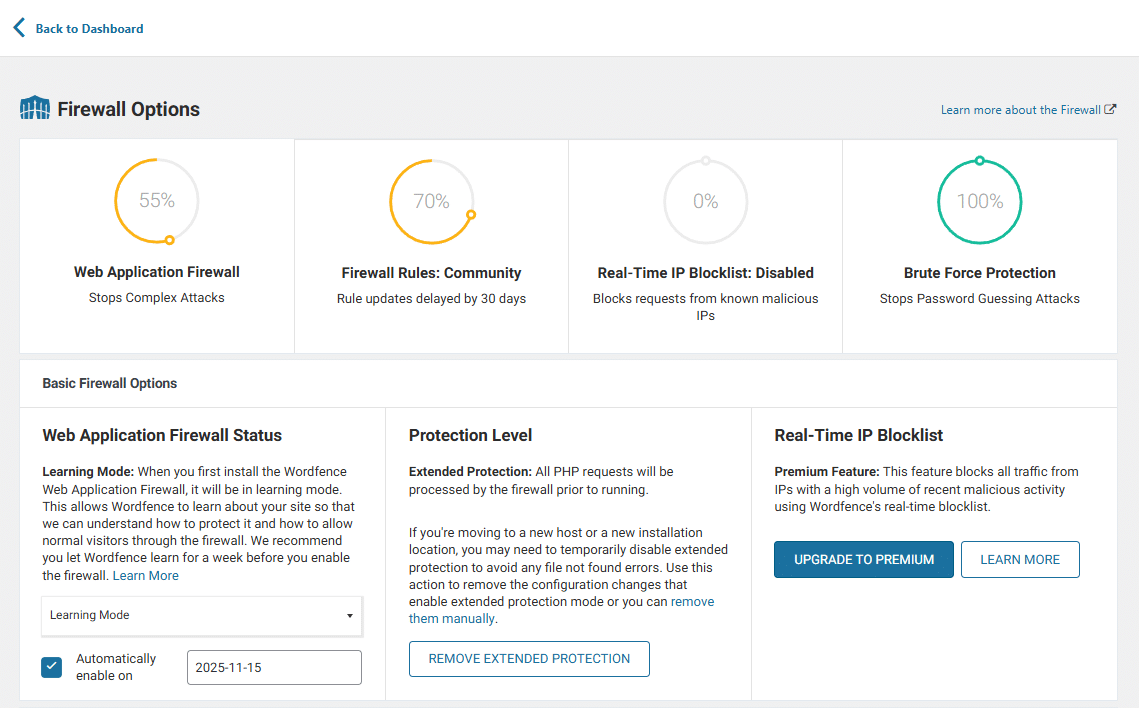Click the Basic Firewall Options section header
The image size is (1139, 708).
click(110, 383)
